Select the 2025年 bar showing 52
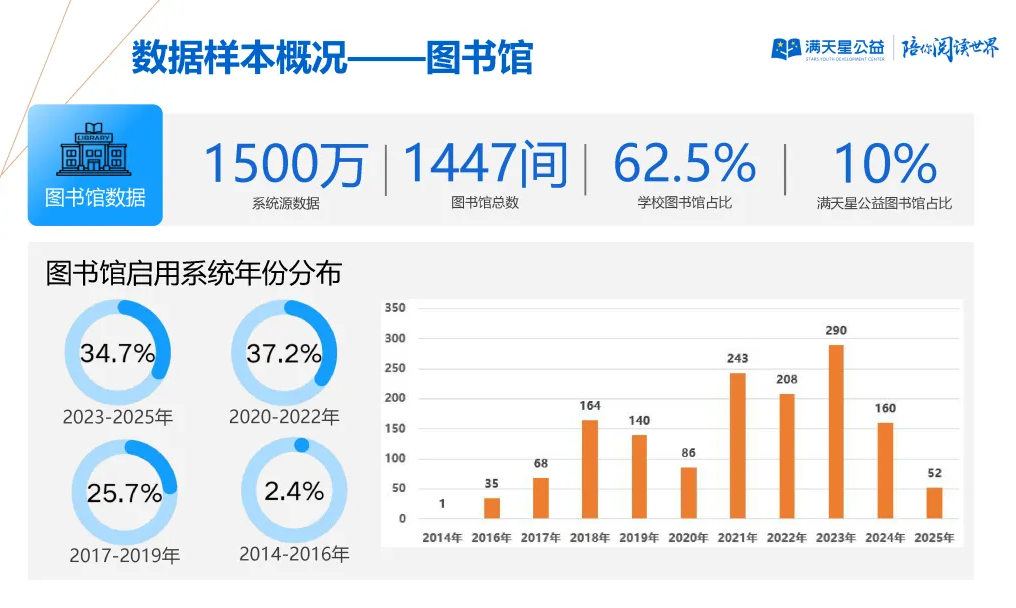The image size is (1016, 608). pos(934,502)
